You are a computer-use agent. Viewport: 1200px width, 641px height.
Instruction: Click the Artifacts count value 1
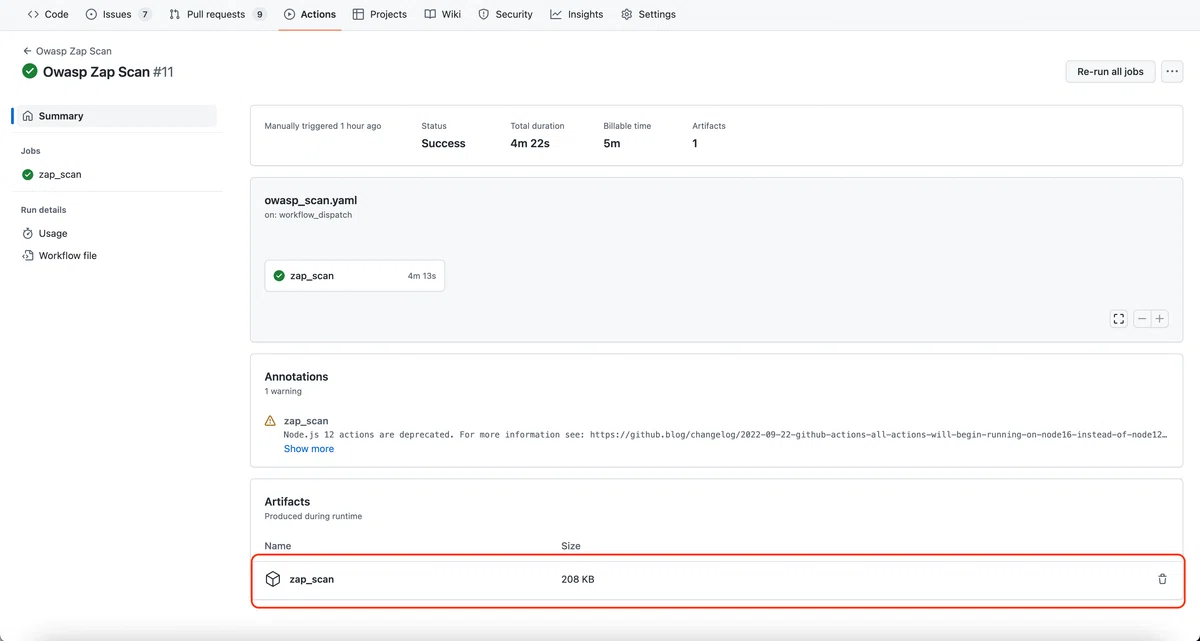click(695, 143)
